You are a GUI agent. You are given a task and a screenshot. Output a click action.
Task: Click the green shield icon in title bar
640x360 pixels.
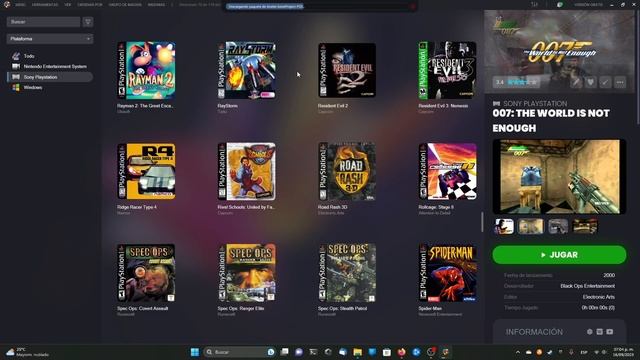(x=560, y=4)
